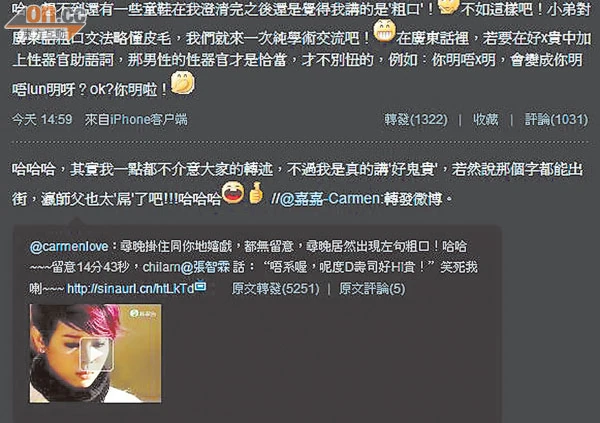This screenshot has height=423, width=600.
Task: Click 原文評論(5) original comments
Action: point(372,289)
